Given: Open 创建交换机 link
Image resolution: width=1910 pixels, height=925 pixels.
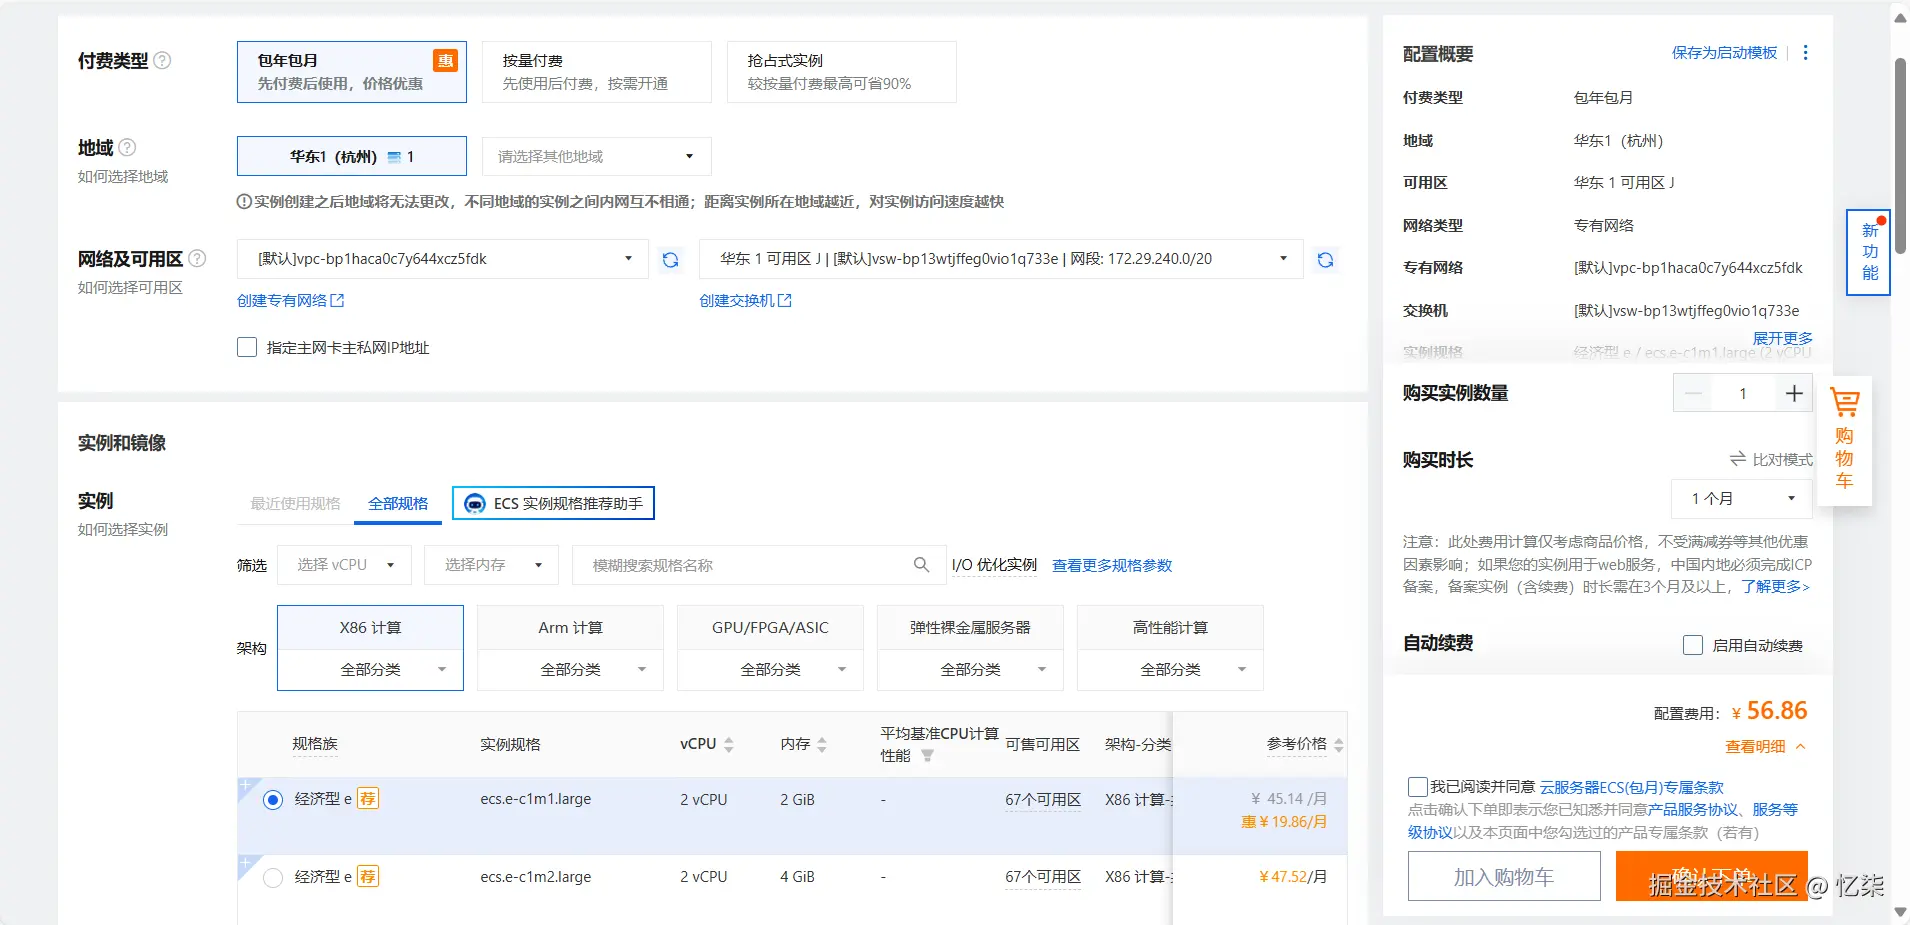Looking at the screenshot, I should pyautogui.click(x=745, y=301).
